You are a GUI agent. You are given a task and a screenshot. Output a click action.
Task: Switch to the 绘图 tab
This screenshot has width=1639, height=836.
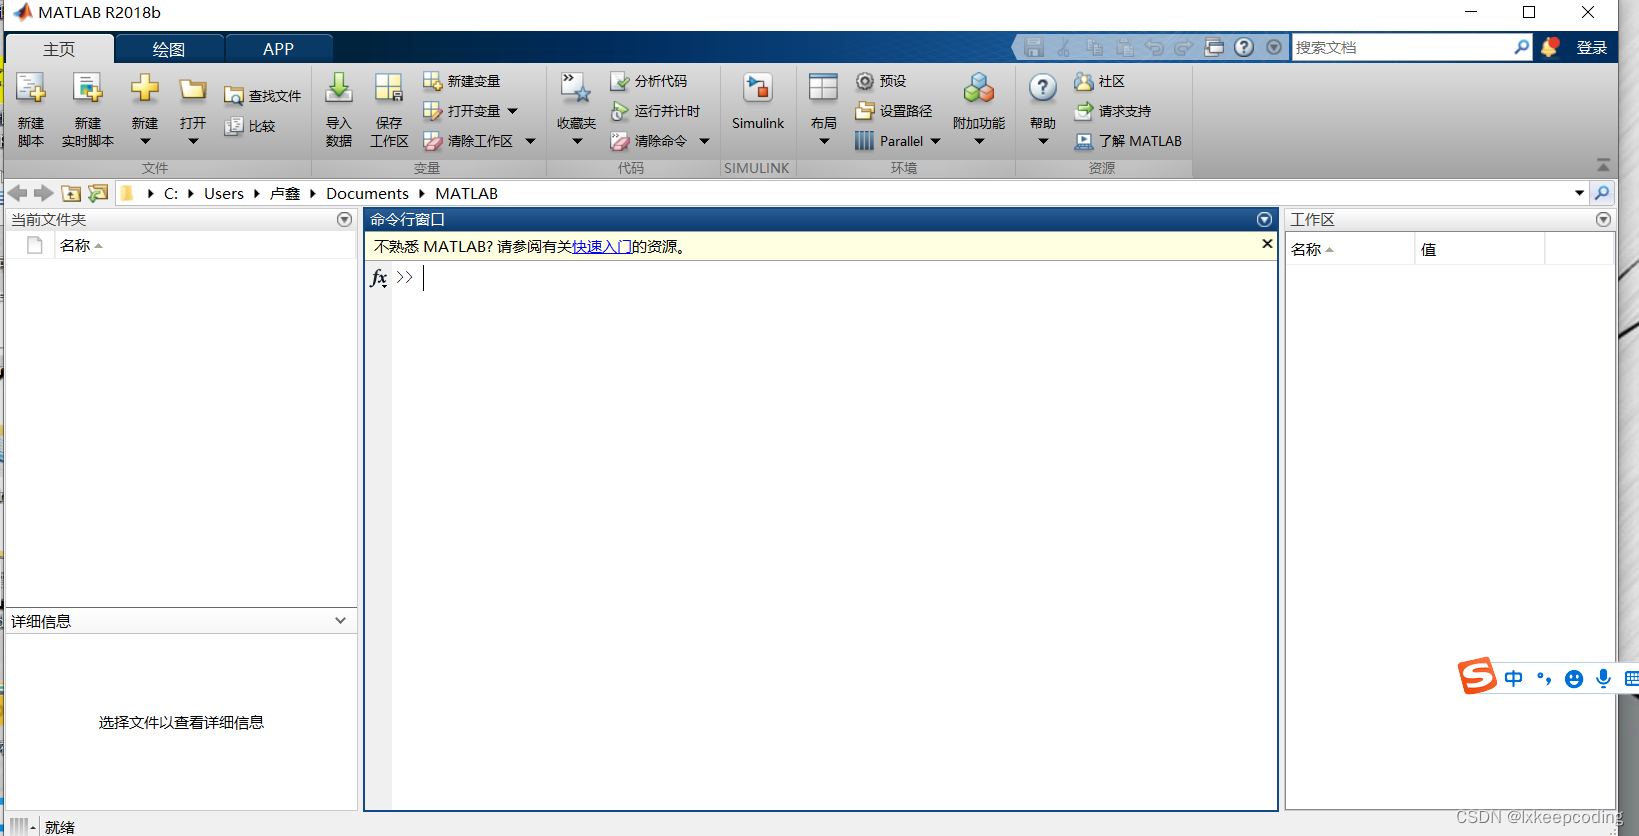(x=169, y=49)
